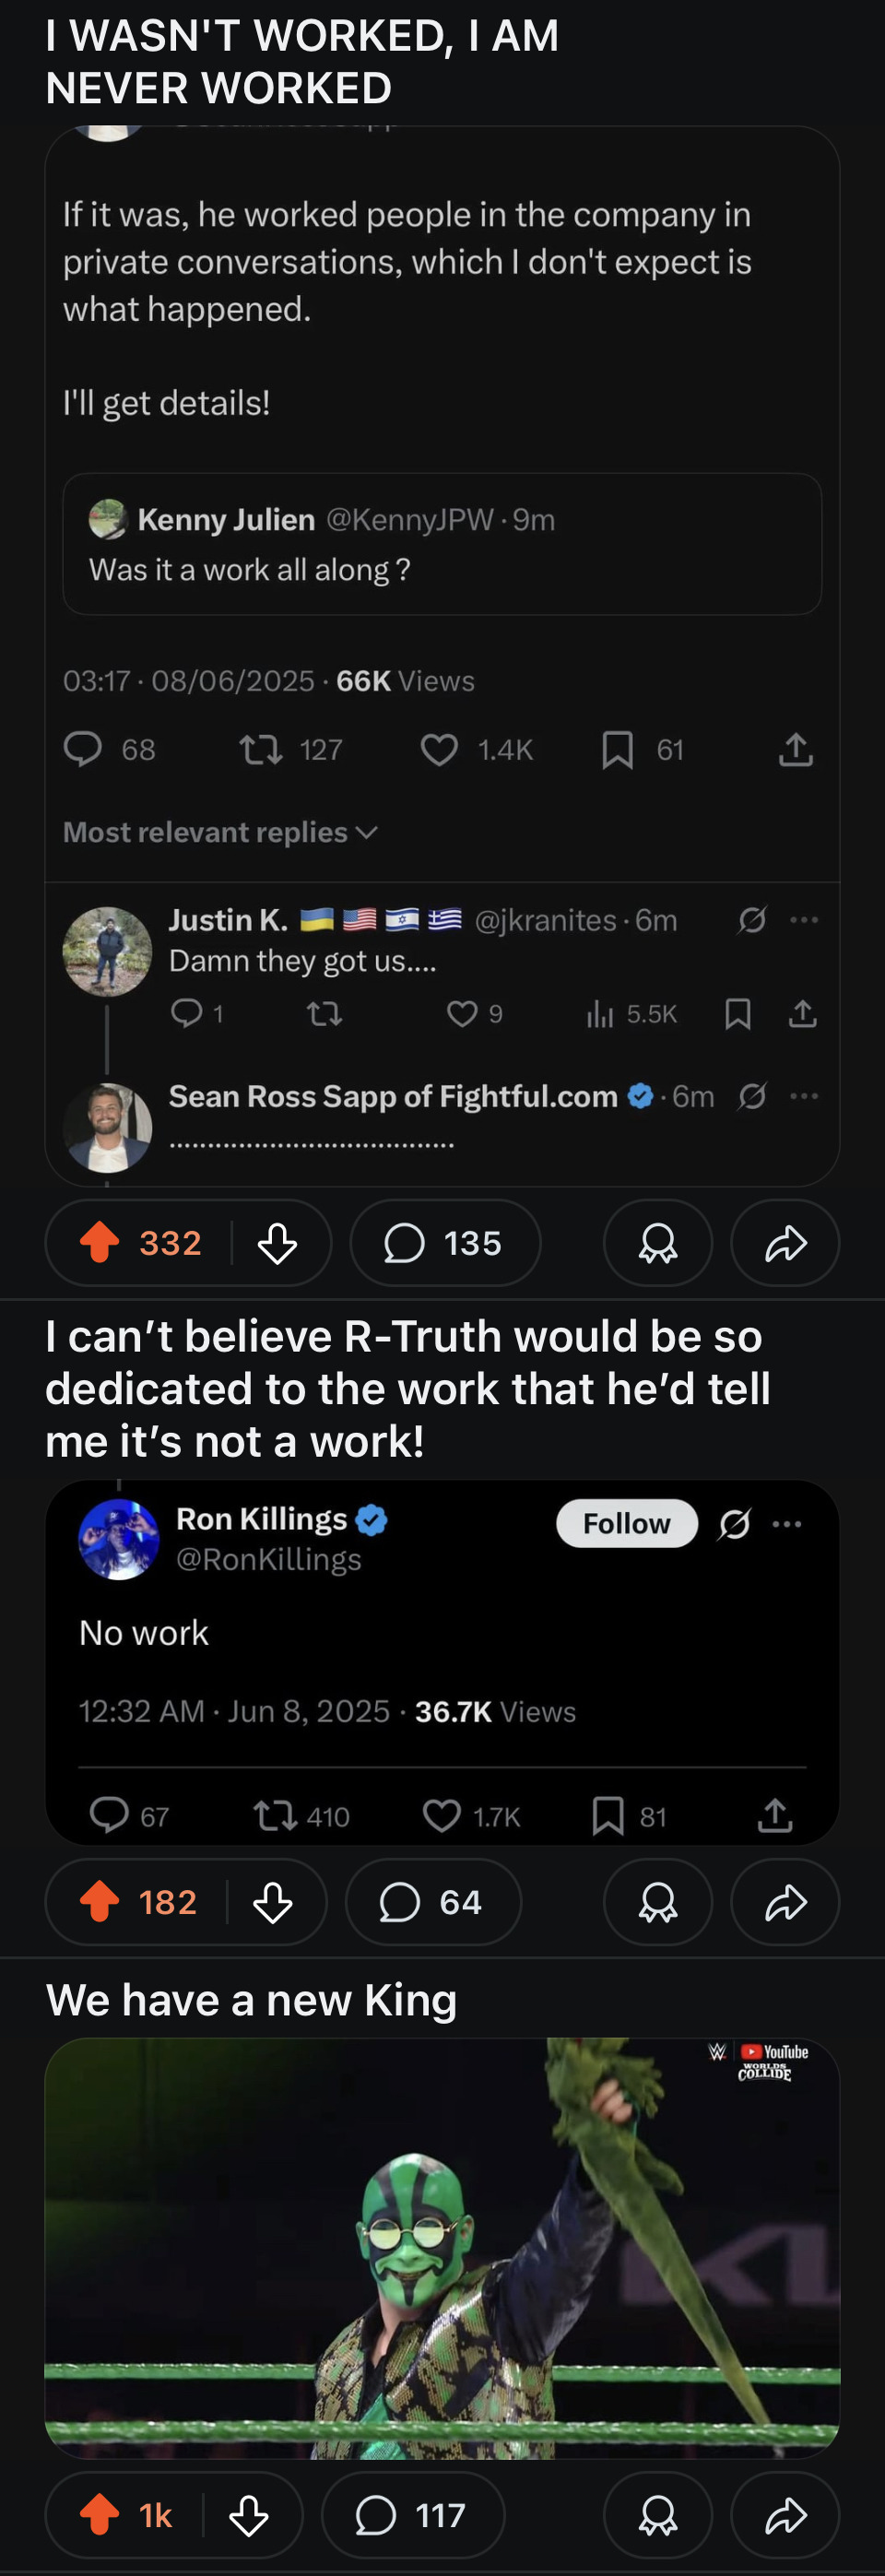This screenshot has height=2576, width=885.
Task: Upvote the 'We have a new King' post
Action: 100,2514
